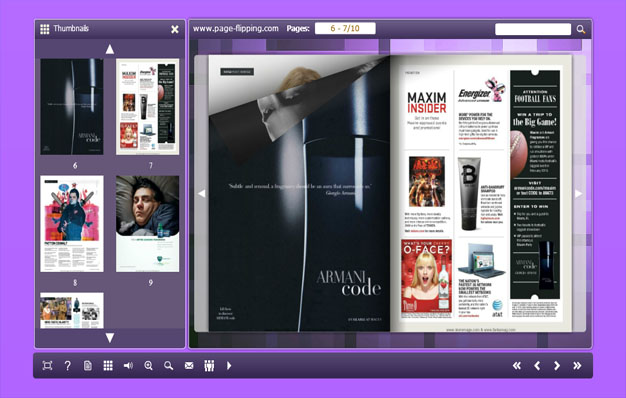626x398 pixels.
Task: Click the document page icon in bottom toolbar
Action: 88,365
